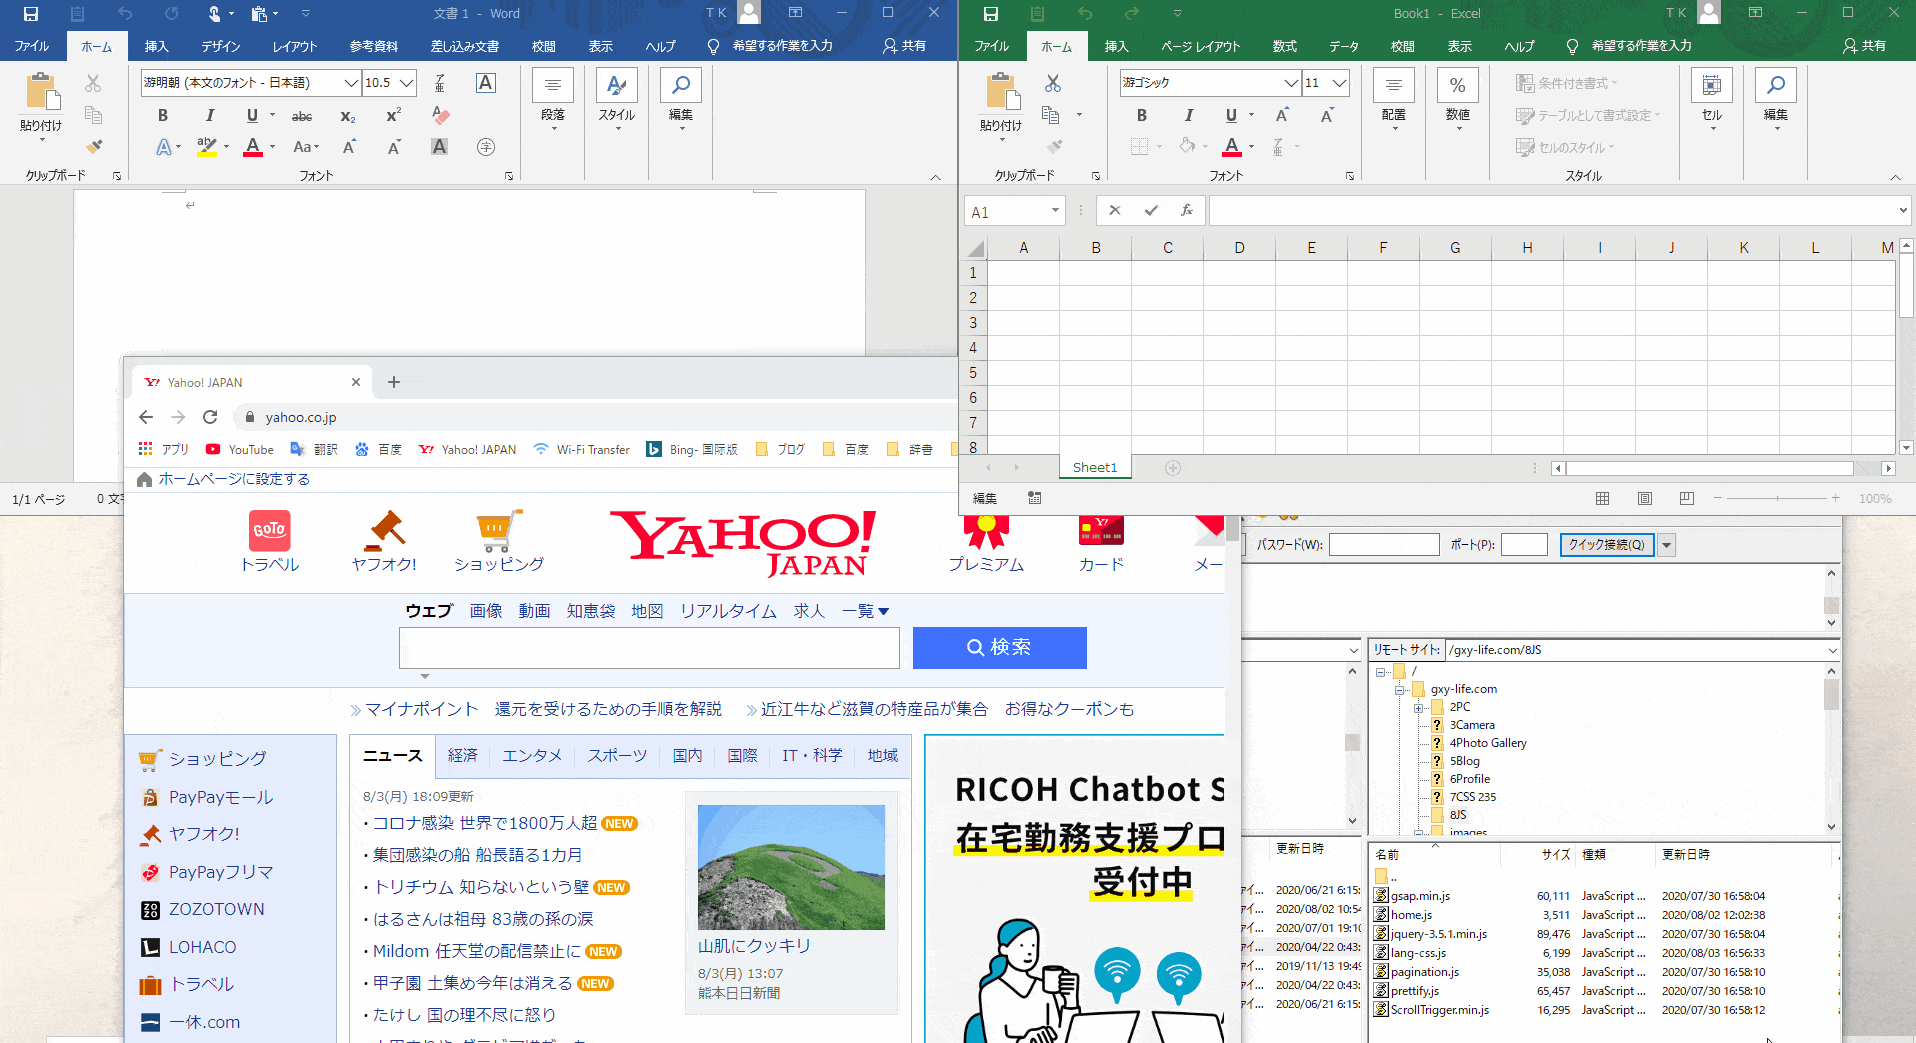Select the Format Painter icon in Excel

[1053, 147]
